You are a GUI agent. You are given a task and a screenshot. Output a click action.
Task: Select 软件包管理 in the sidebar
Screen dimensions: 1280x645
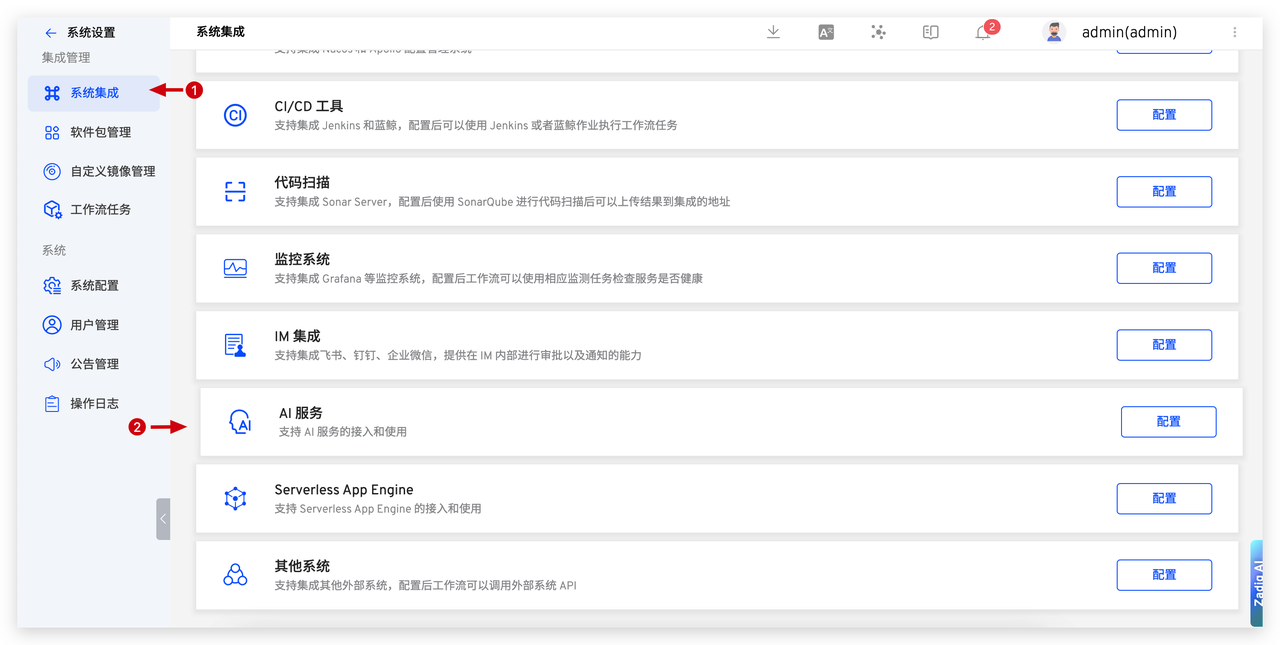(x=100, y=132)
